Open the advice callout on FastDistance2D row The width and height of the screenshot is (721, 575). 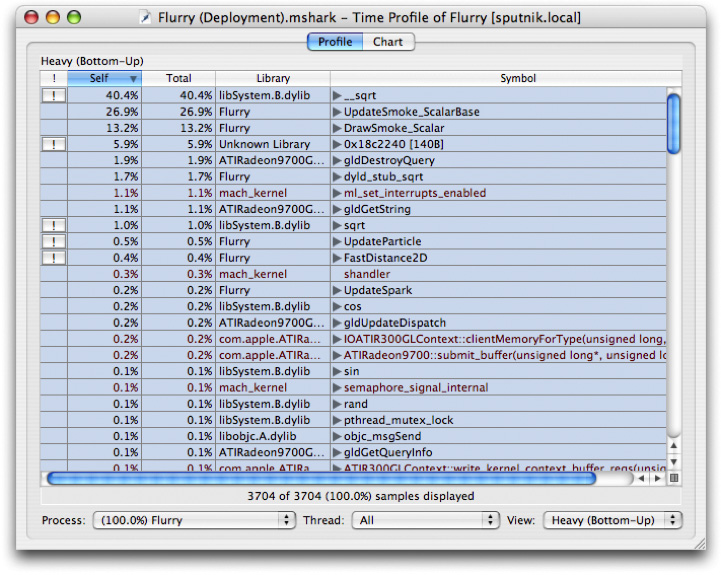click(x=53, y=258)
